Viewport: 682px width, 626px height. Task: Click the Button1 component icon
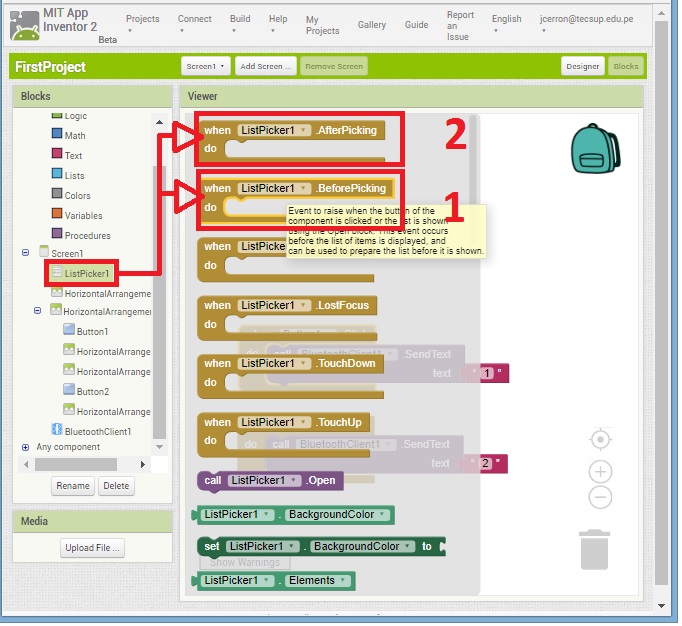69,329
